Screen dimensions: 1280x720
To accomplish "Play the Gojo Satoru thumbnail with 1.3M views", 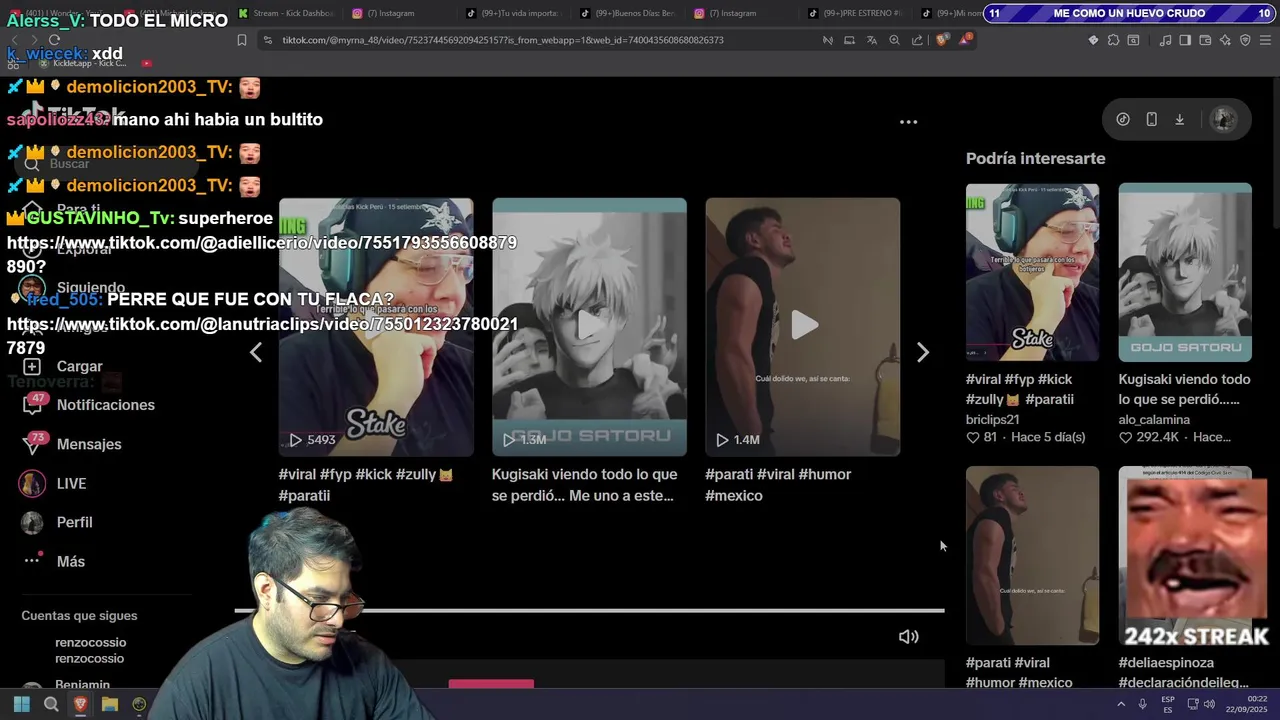I will pos(589,327).
